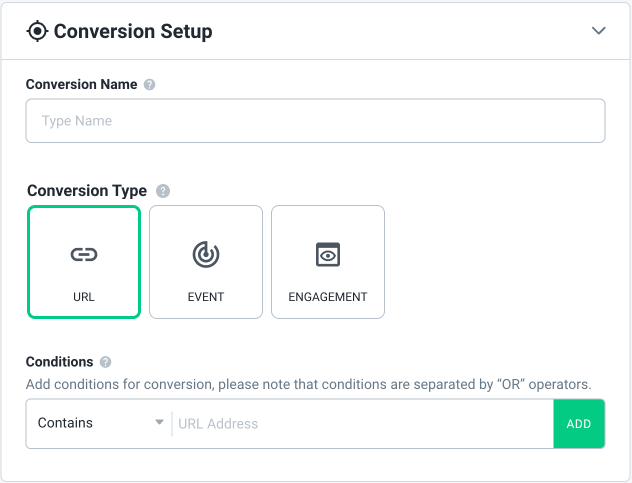Click the dropdown arrow next to Contains
The width and height of the screenshot is (632, 483).
pos(159,423)
